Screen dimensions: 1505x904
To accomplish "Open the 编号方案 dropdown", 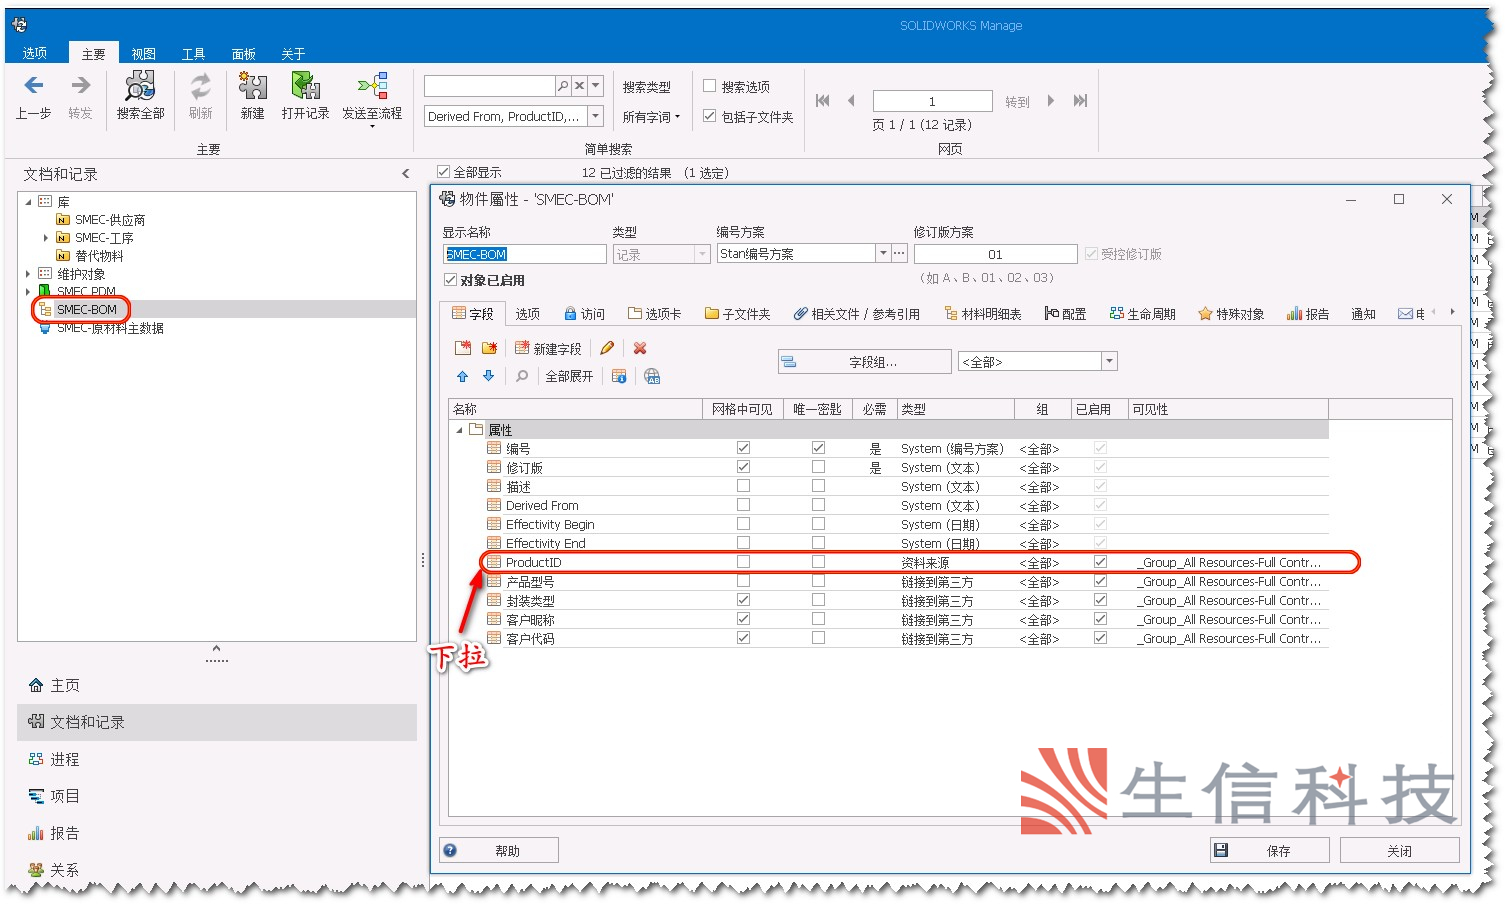I will pos(883,254).
